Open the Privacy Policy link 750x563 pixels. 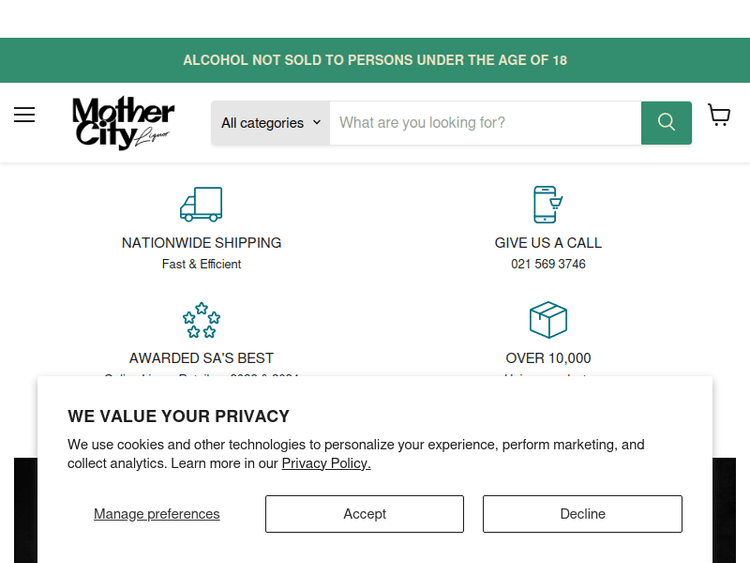click(x=326, y=463)
